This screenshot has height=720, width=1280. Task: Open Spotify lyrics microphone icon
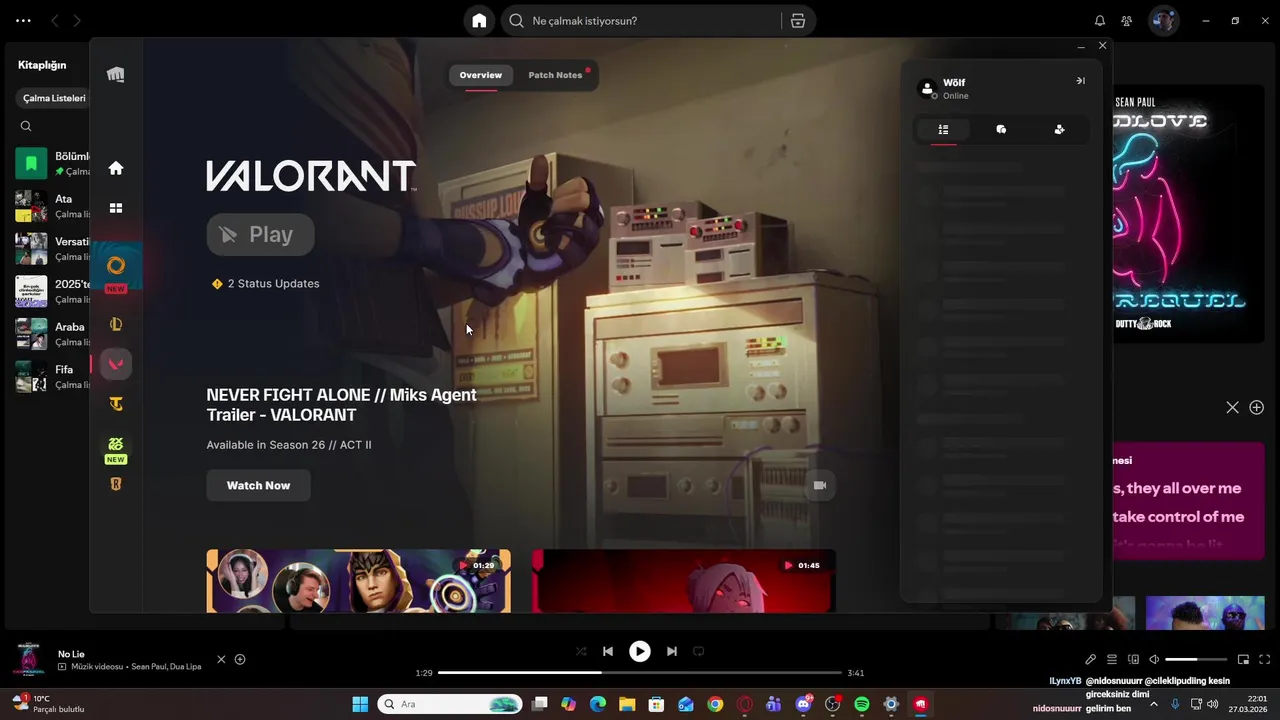point(1091,659)
